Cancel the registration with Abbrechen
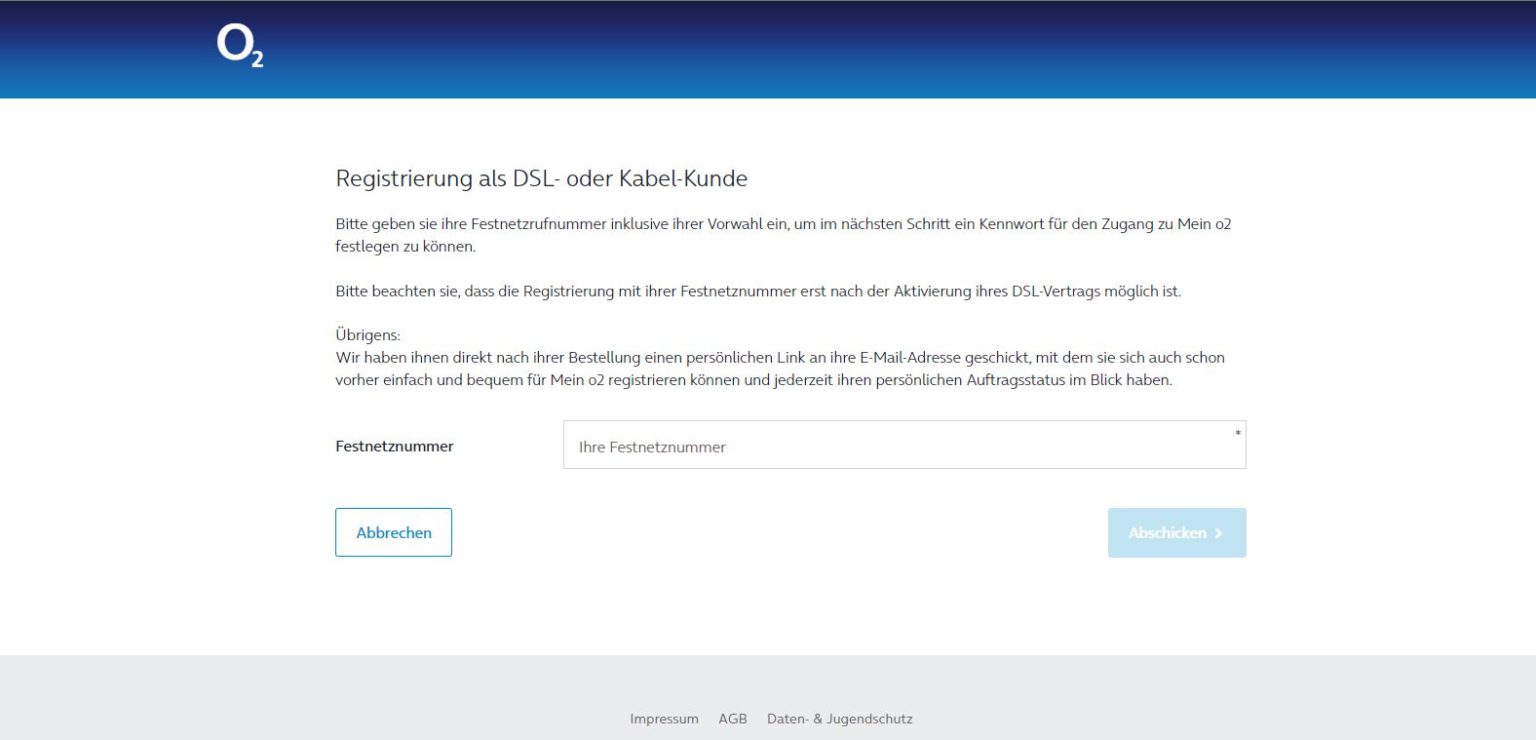 pos(393,532)
